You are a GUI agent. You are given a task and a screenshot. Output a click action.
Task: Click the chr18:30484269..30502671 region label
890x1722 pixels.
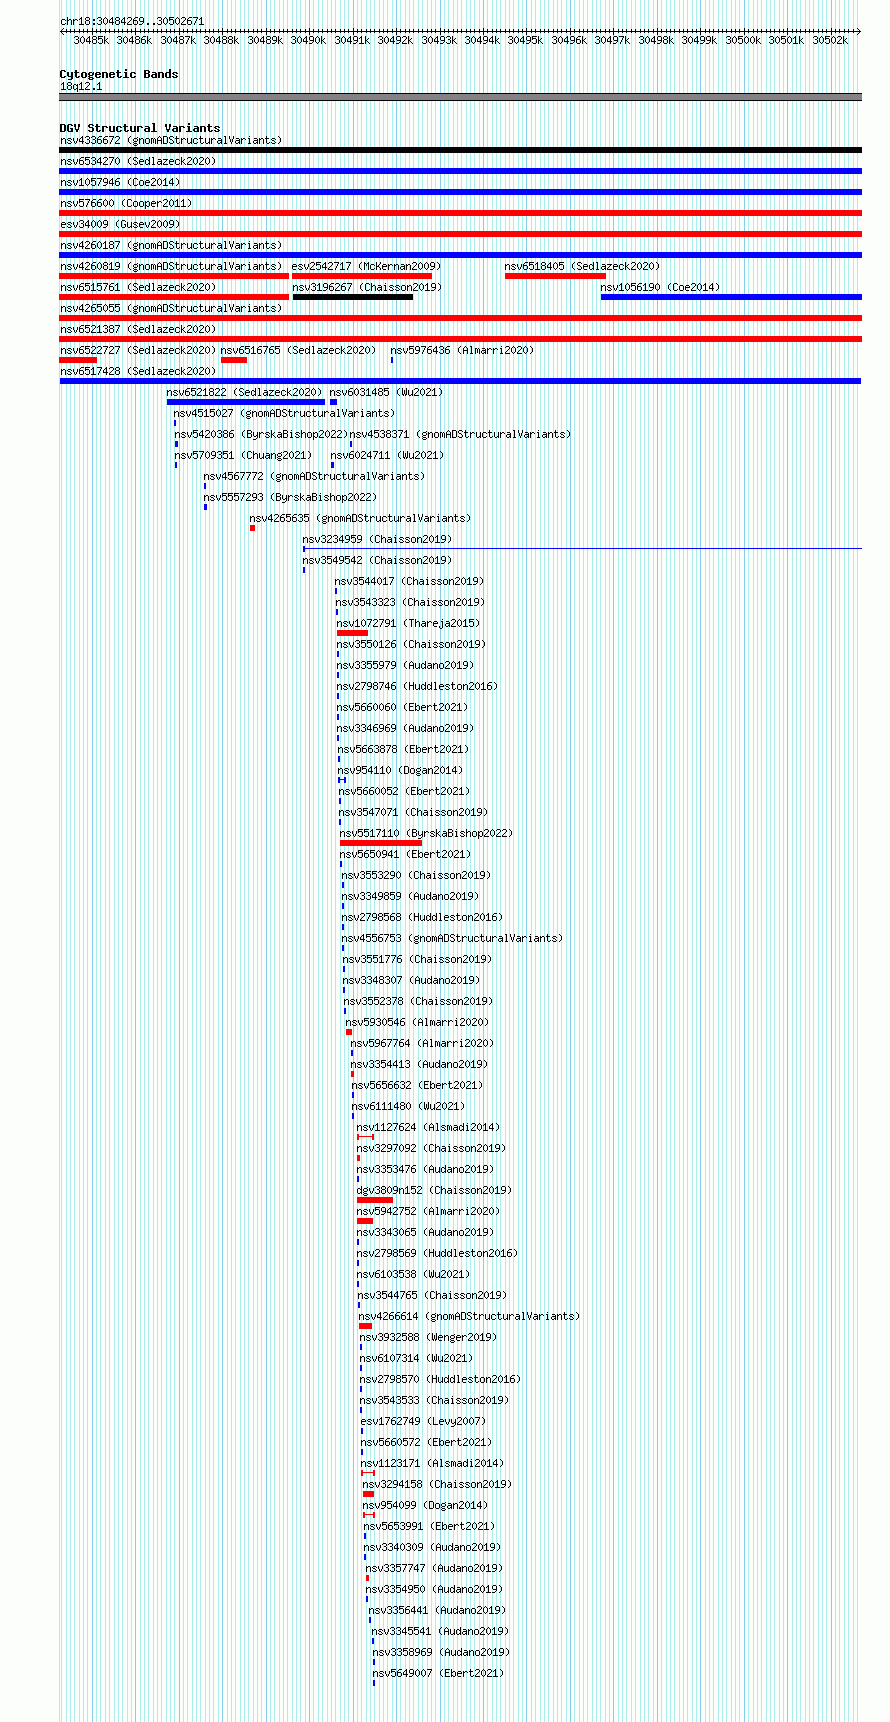click(x=132, y=21)
